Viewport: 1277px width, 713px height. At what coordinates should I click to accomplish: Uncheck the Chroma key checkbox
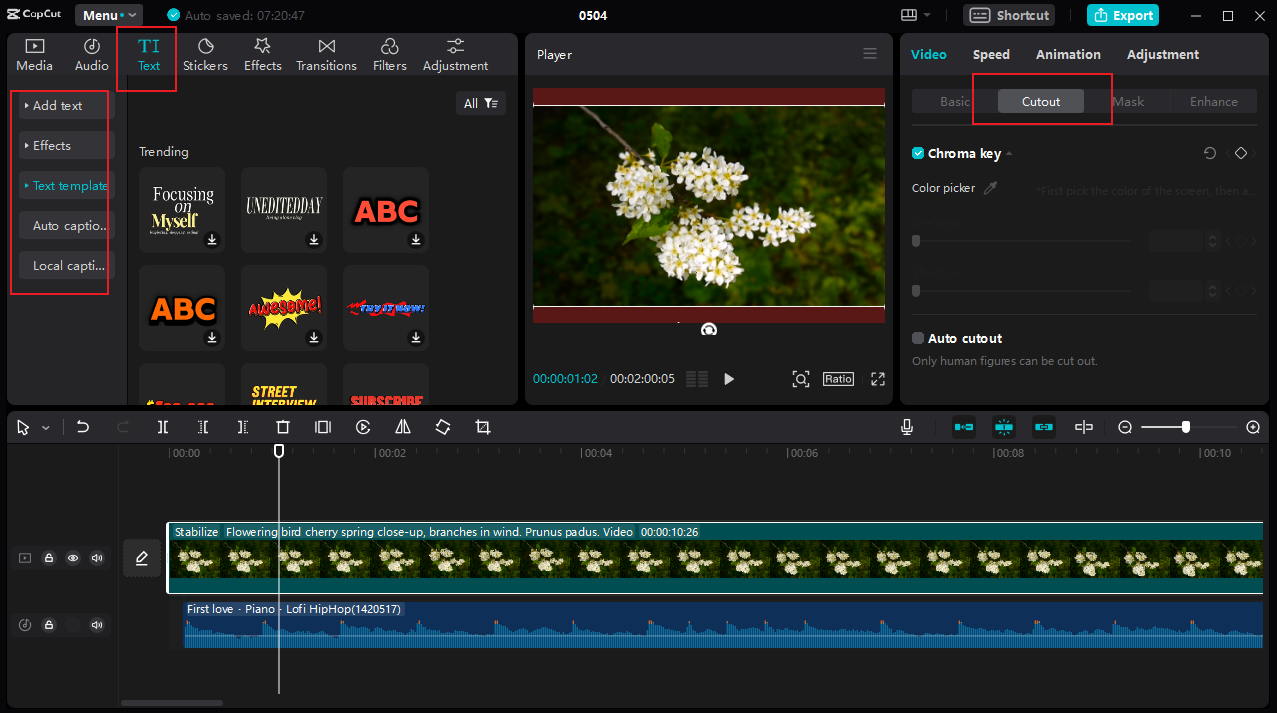(918, 154)
